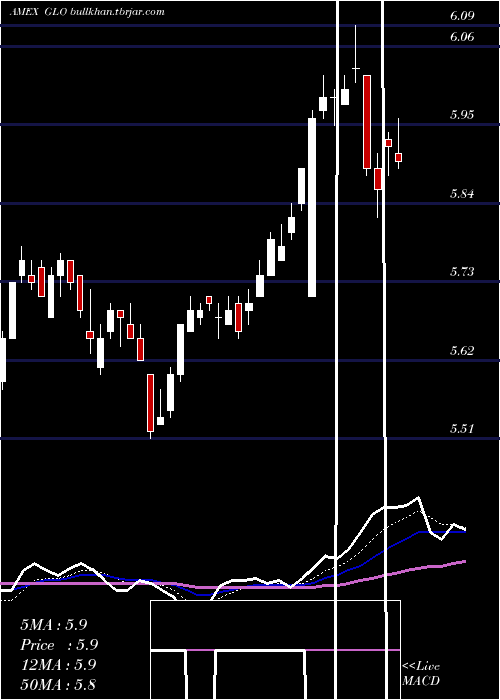Click the 5MA : 5.9 legend entry
Viewport: 500px width, 700px height.
54,625
